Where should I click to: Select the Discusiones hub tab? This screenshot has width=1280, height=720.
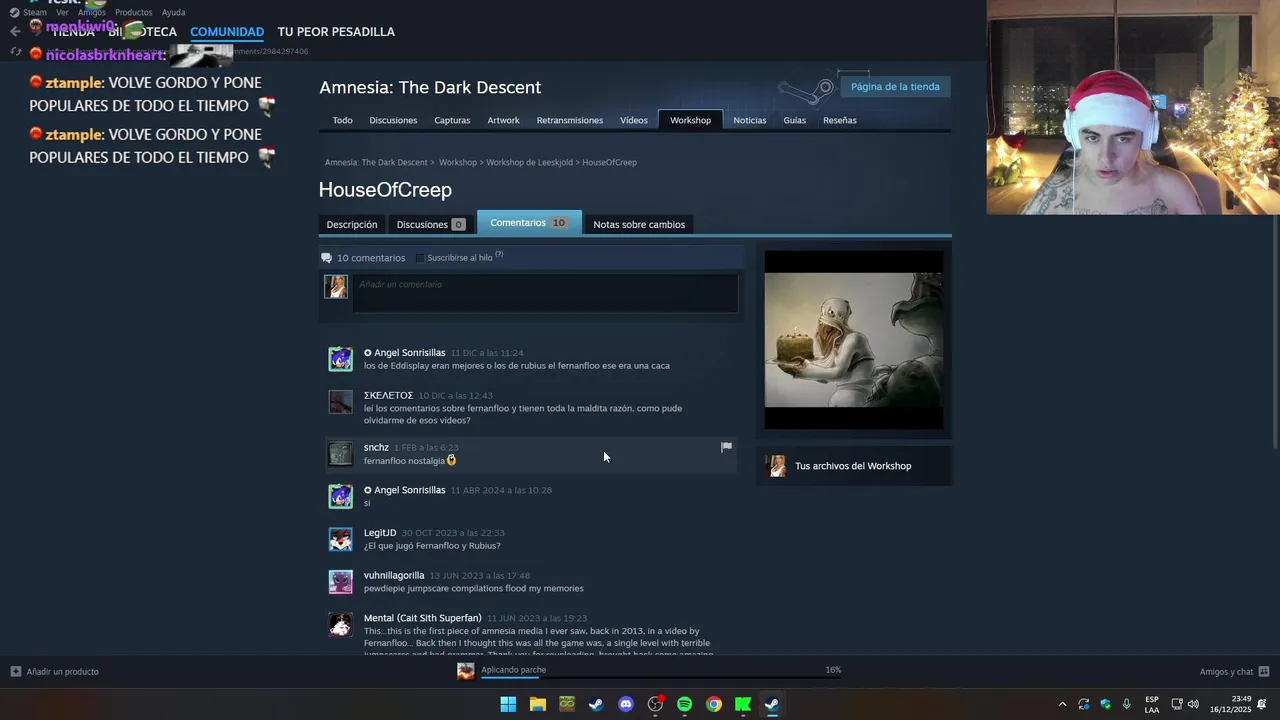tap(393, 120)
